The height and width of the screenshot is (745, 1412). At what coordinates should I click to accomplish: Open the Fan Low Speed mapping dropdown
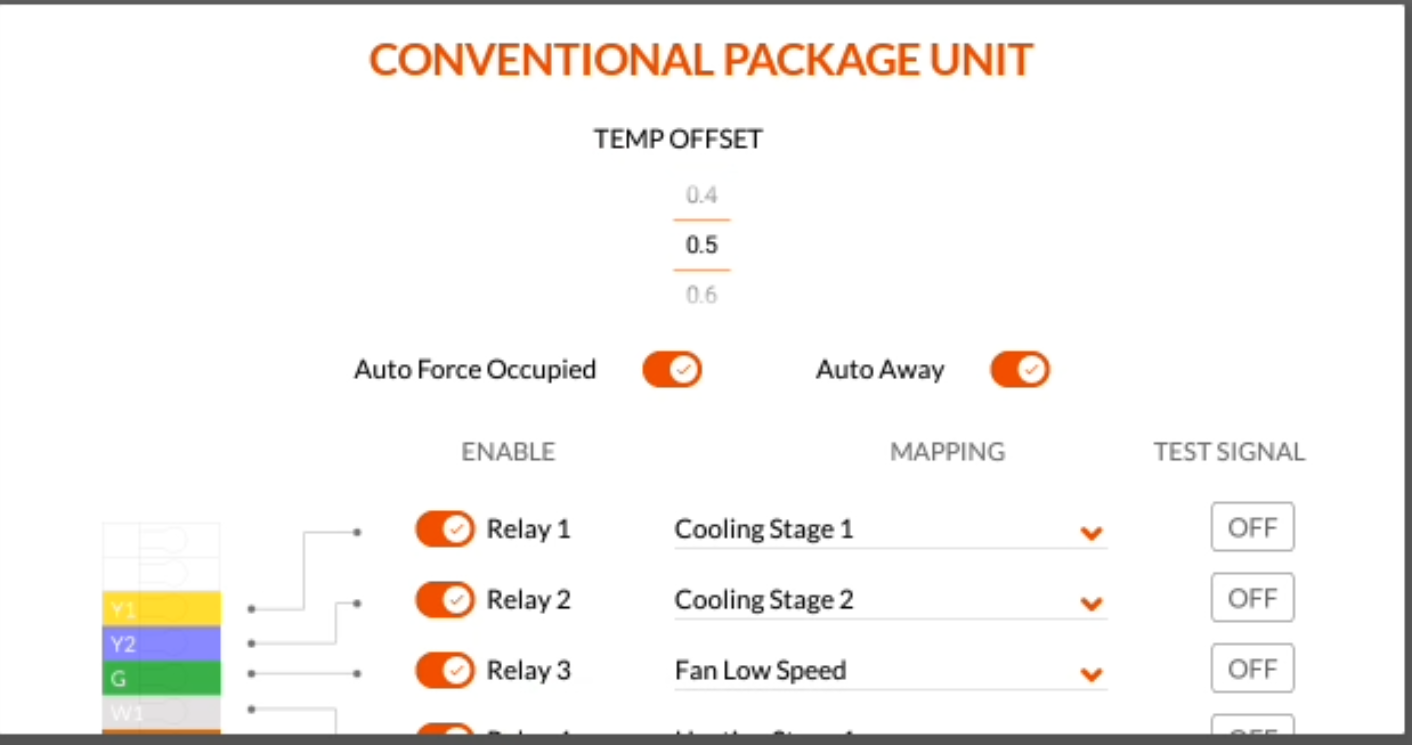[x=1092, y=674]
